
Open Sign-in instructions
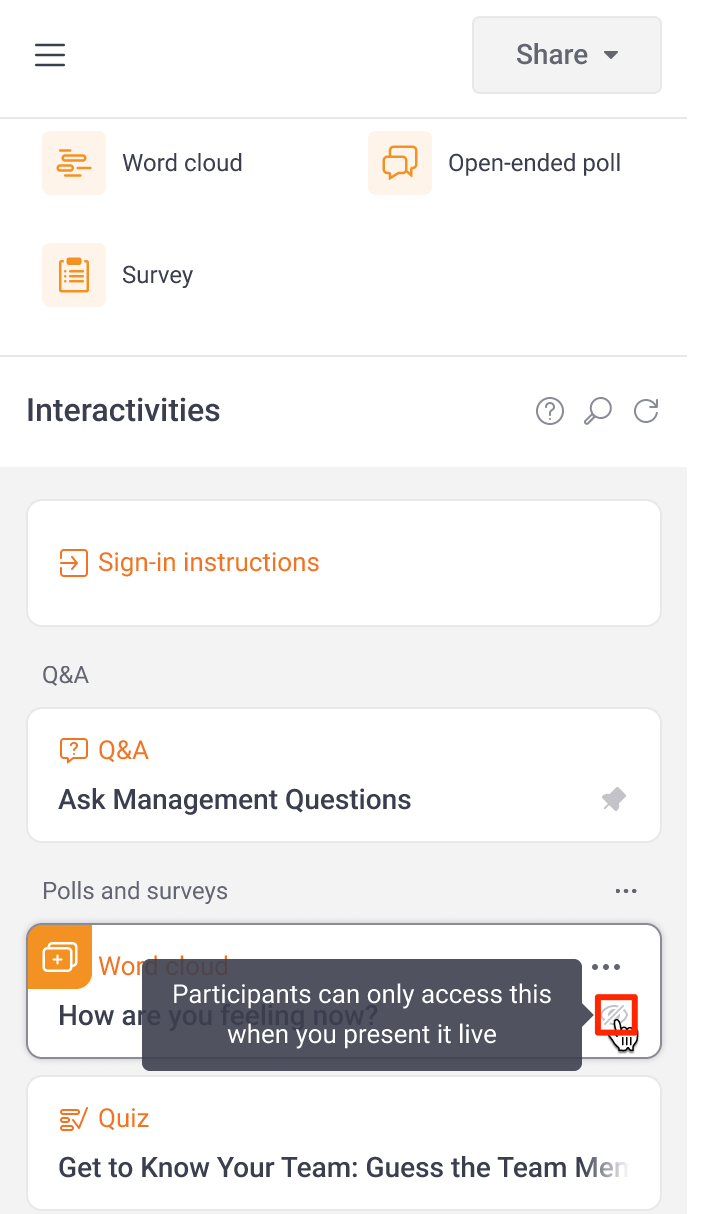tap(208, 563)
